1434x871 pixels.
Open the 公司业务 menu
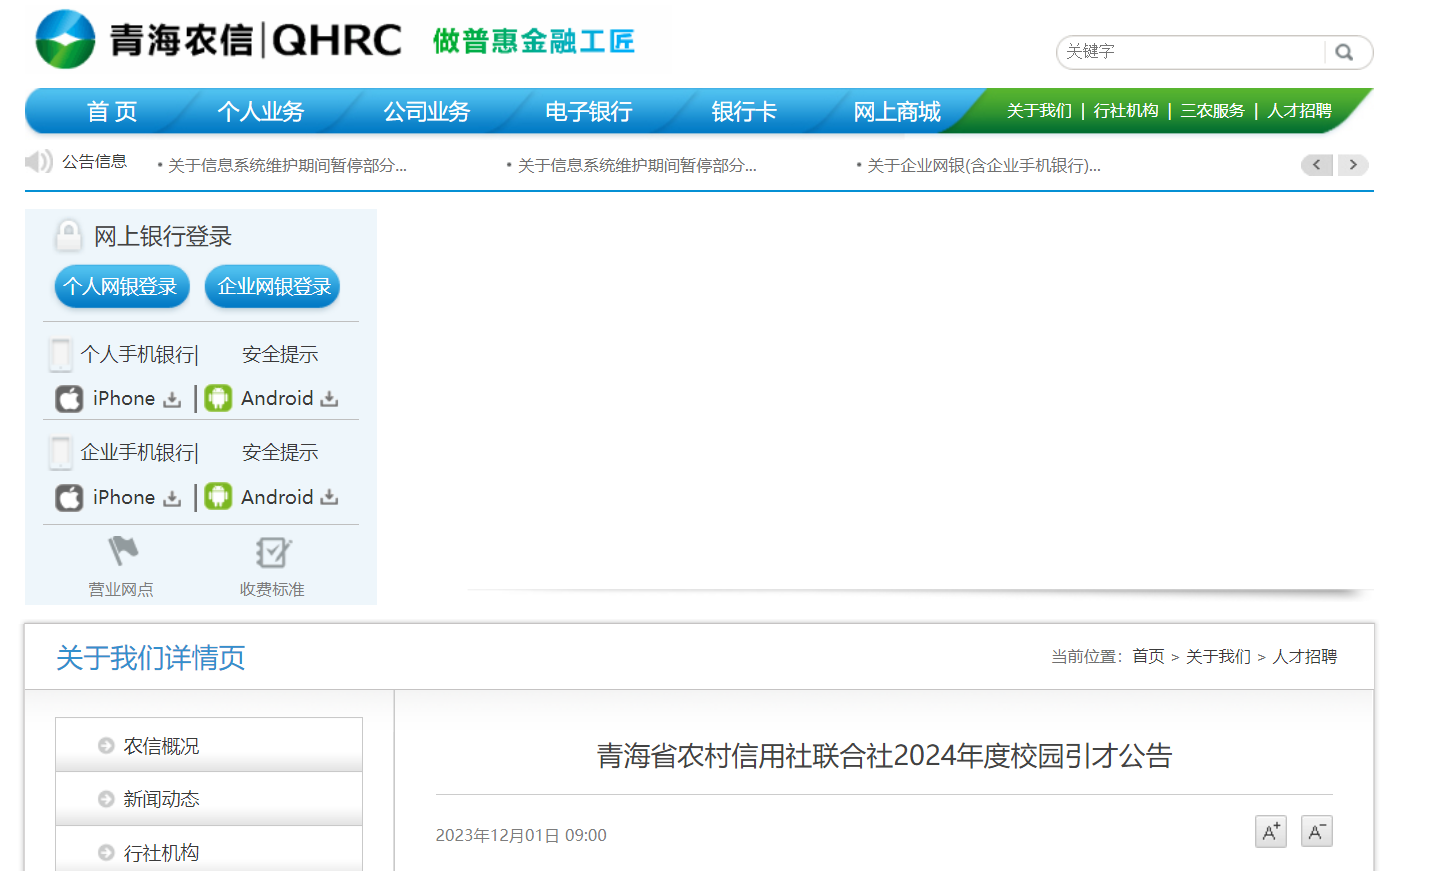click(x=427, y=111)
